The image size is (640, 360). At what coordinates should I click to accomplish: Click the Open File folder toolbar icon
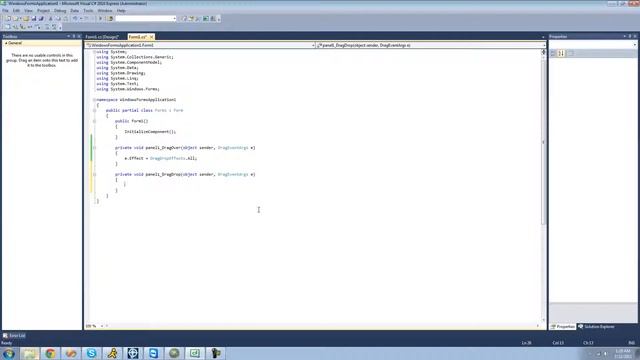tap(26, 18)
